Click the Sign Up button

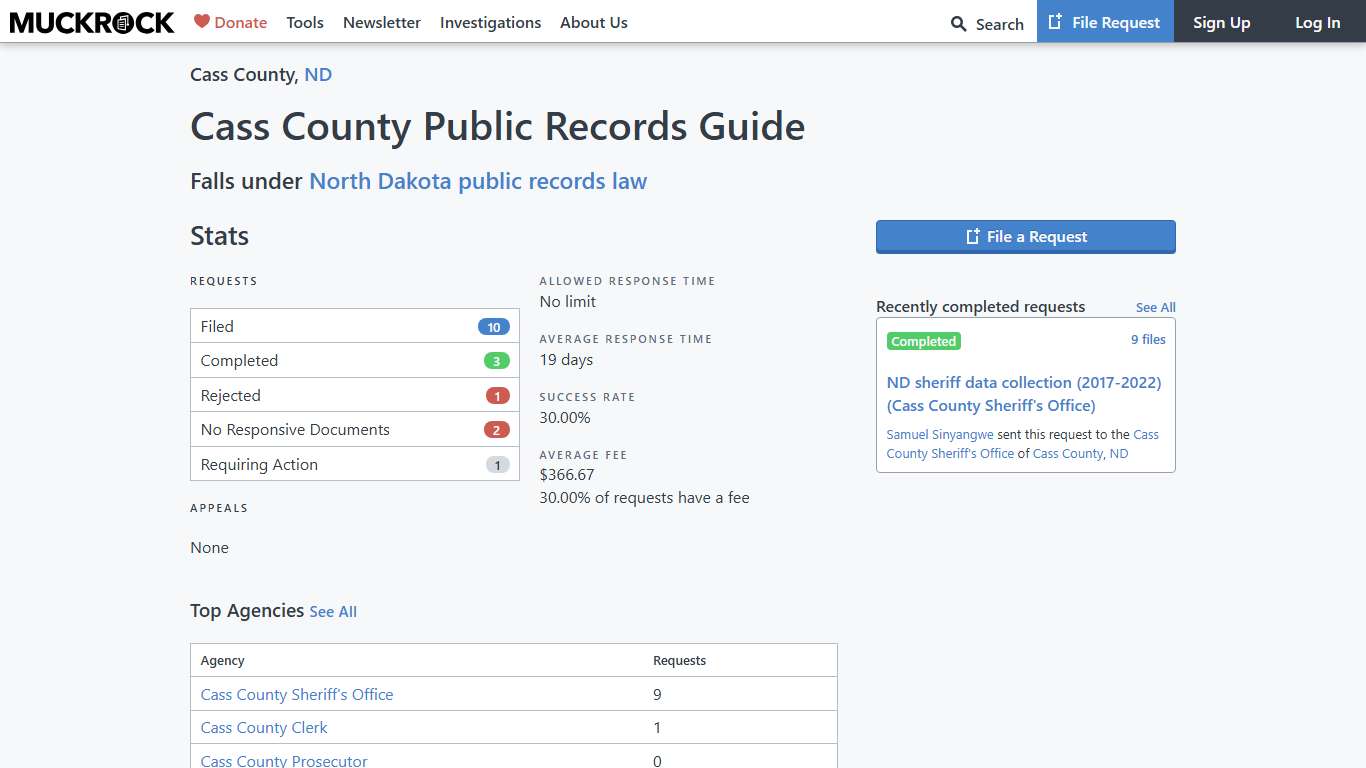(x=1221, y=22)
